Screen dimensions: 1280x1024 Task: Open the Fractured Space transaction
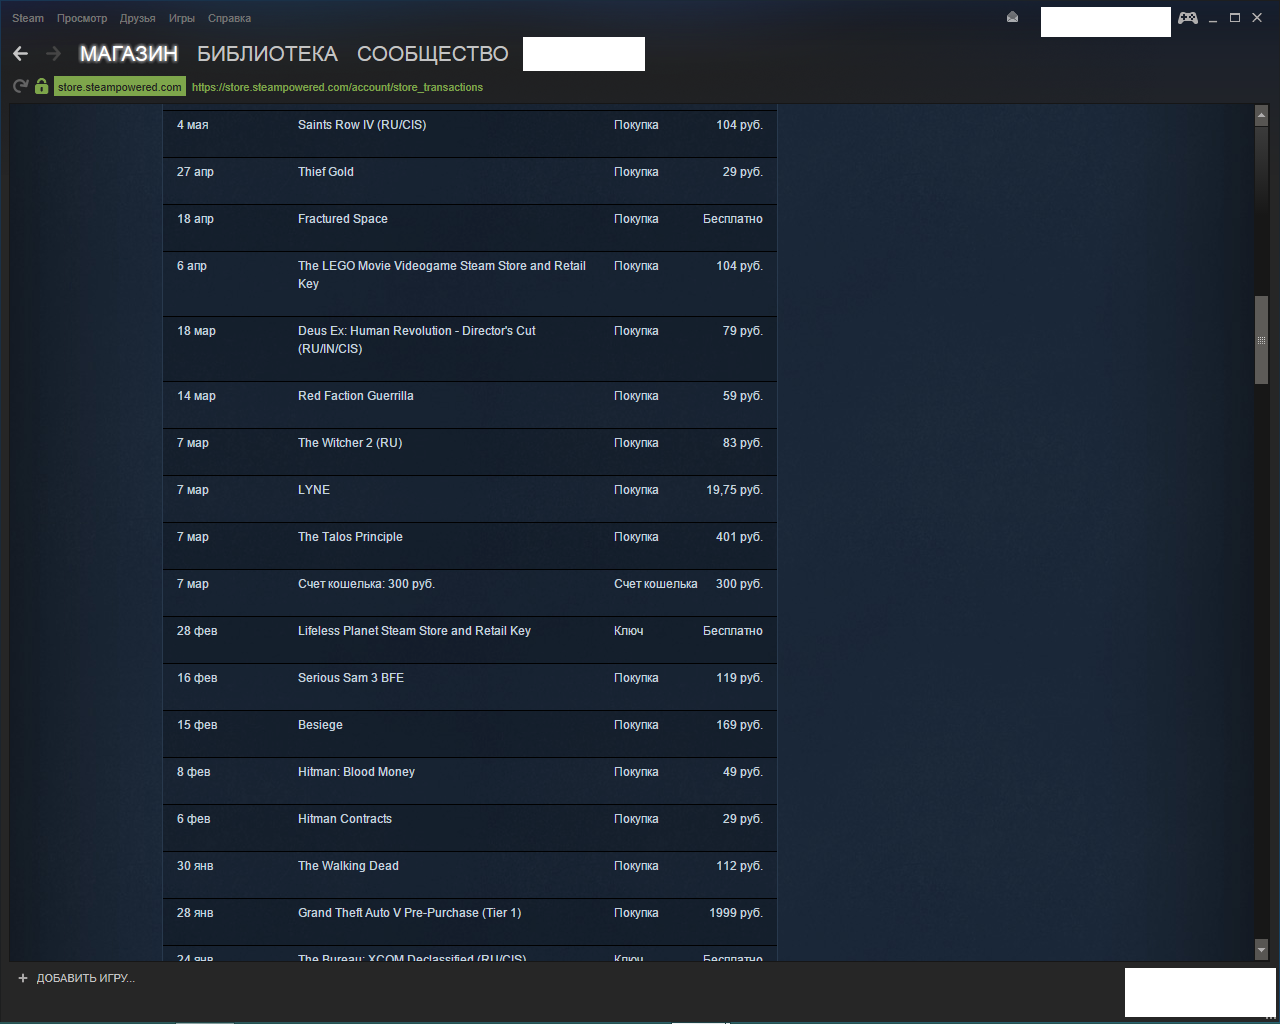click(470, 228)
